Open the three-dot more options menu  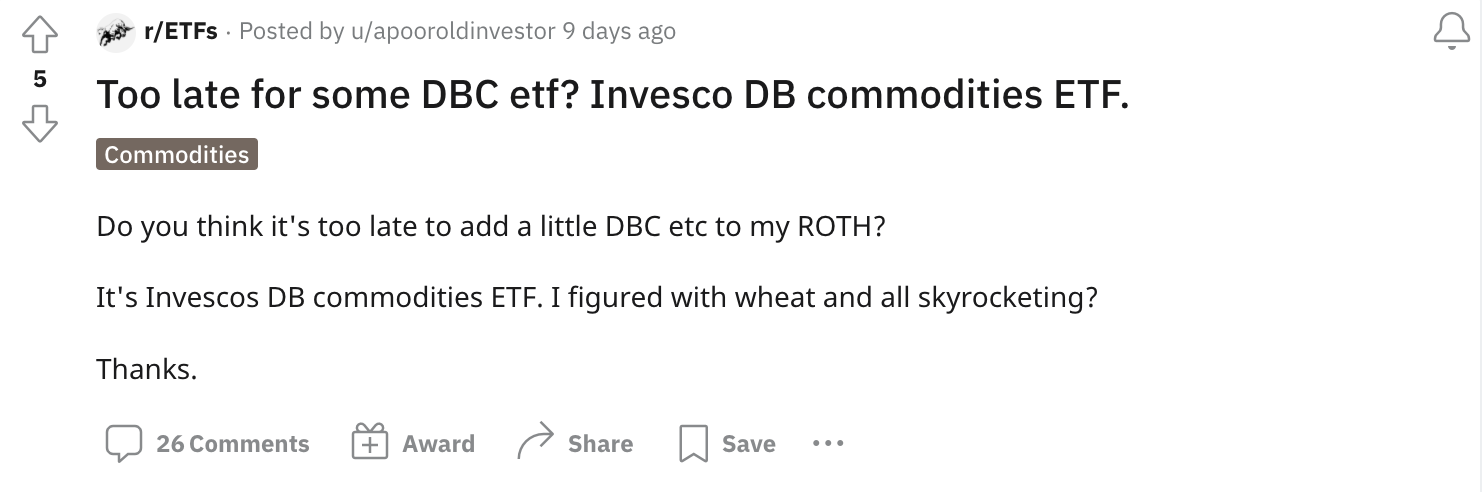[x=828, y=442]
